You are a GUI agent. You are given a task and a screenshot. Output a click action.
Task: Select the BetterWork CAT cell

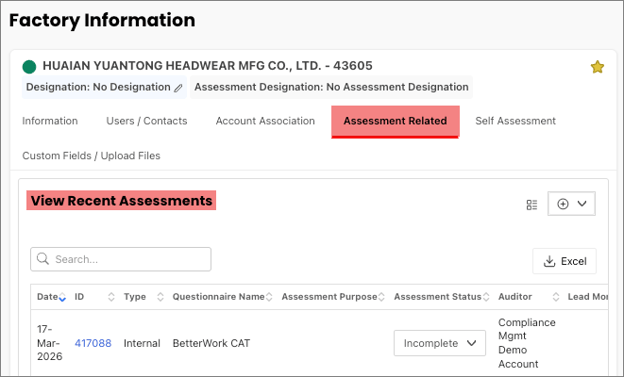211,343
